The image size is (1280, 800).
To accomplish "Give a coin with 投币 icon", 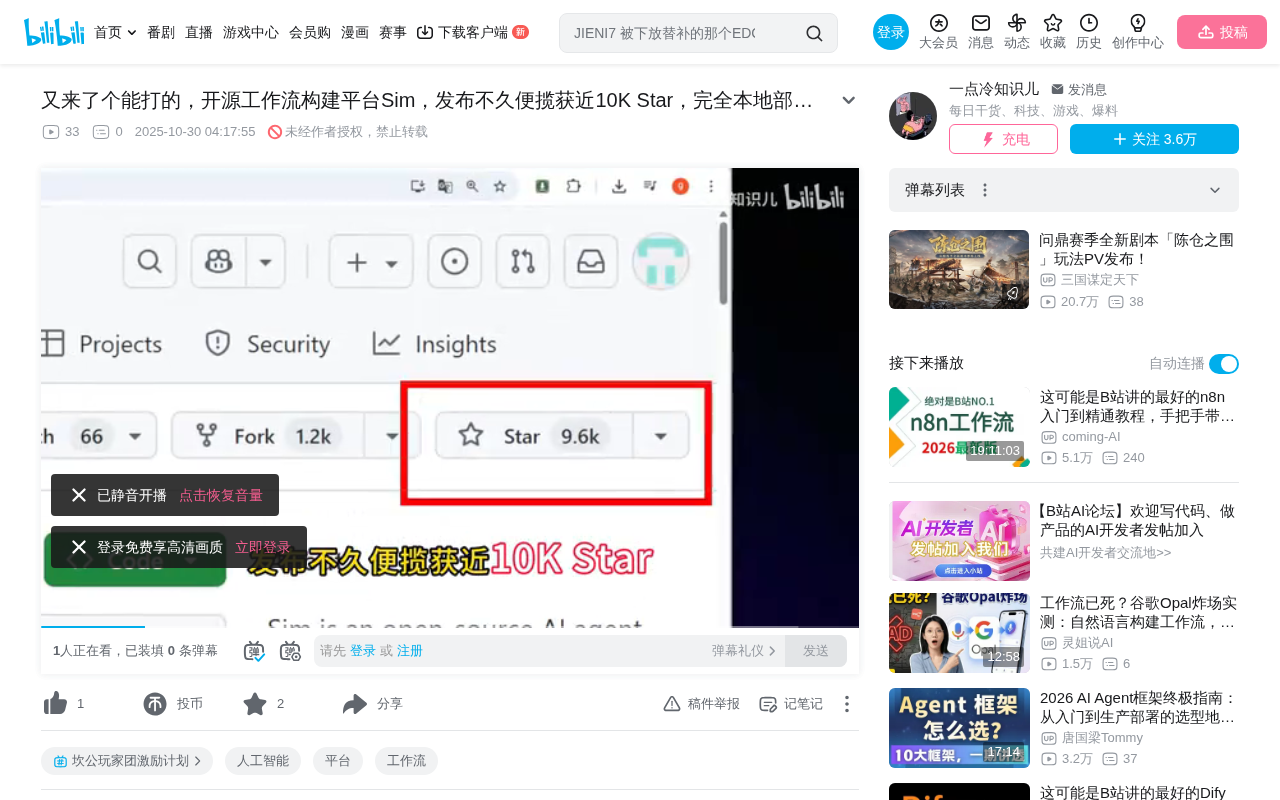I will click(155, 704).
